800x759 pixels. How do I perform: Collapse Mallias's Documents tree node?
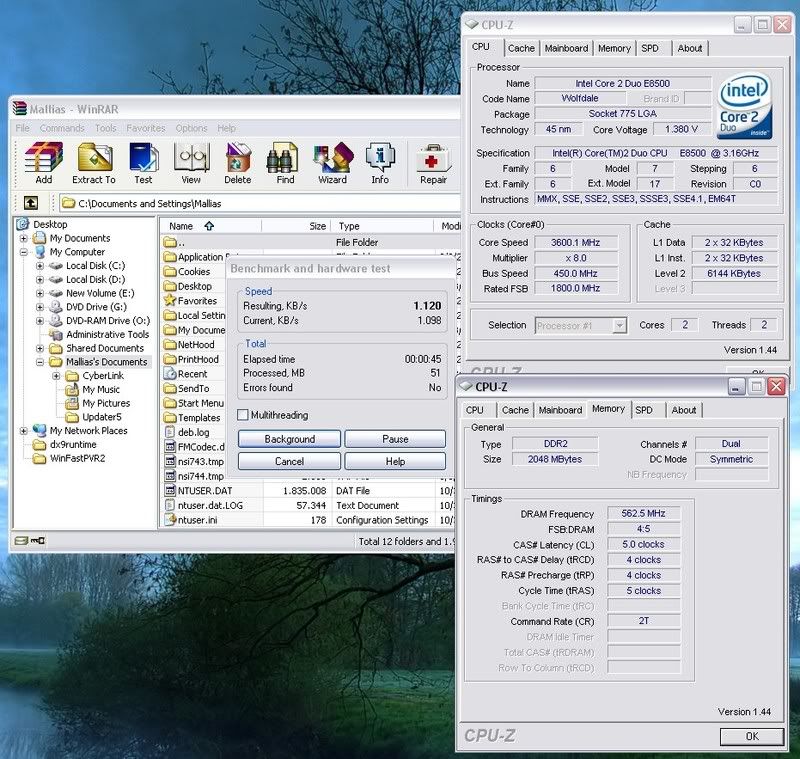40,362
